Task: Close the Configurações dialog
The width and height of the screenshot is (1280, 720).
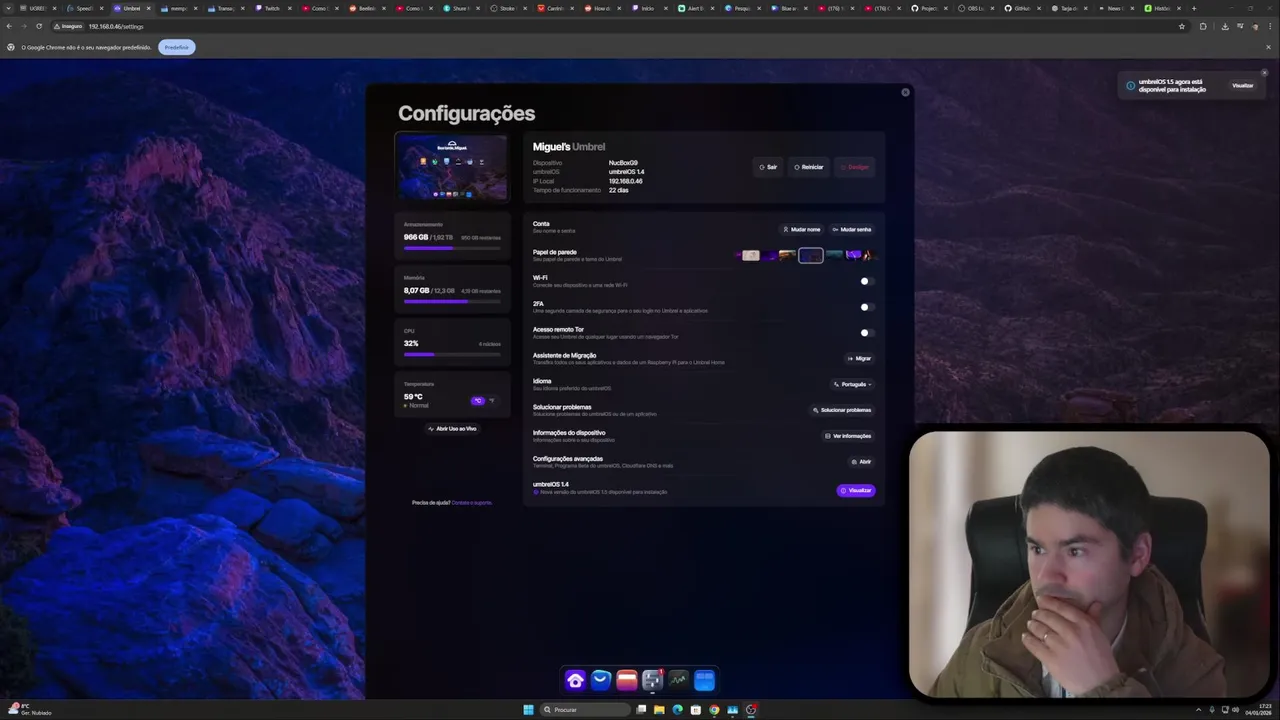Action: (905, 92)
